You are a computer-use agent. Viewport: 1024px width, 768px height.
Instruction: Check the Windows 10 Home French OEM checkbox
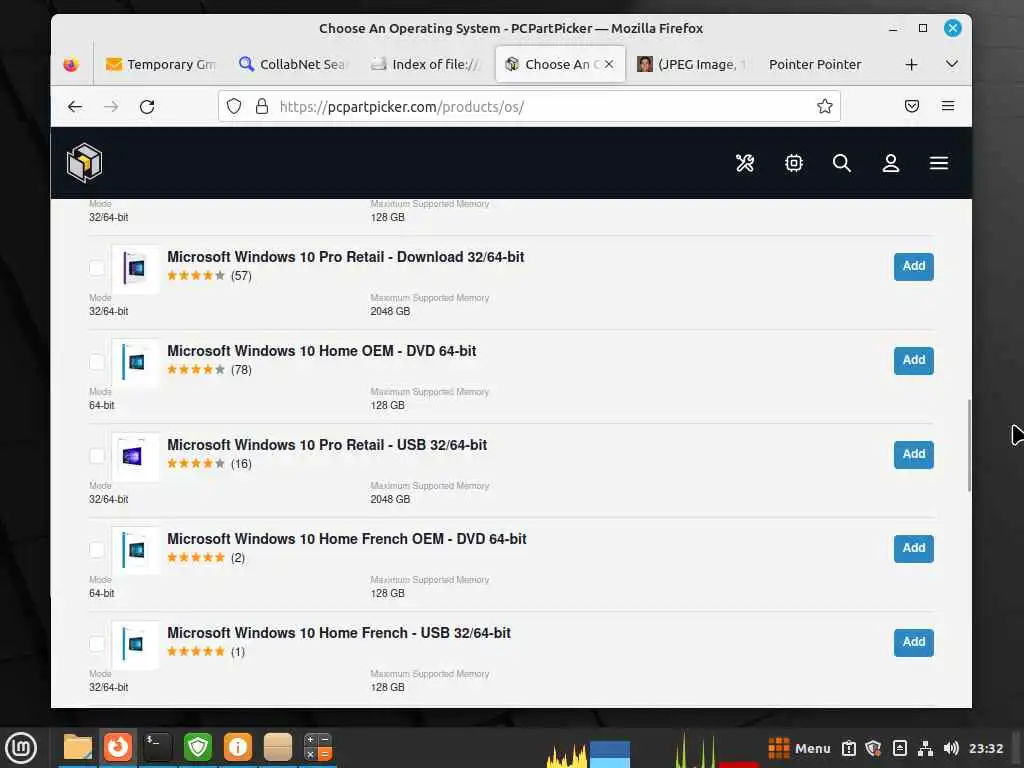97,550
